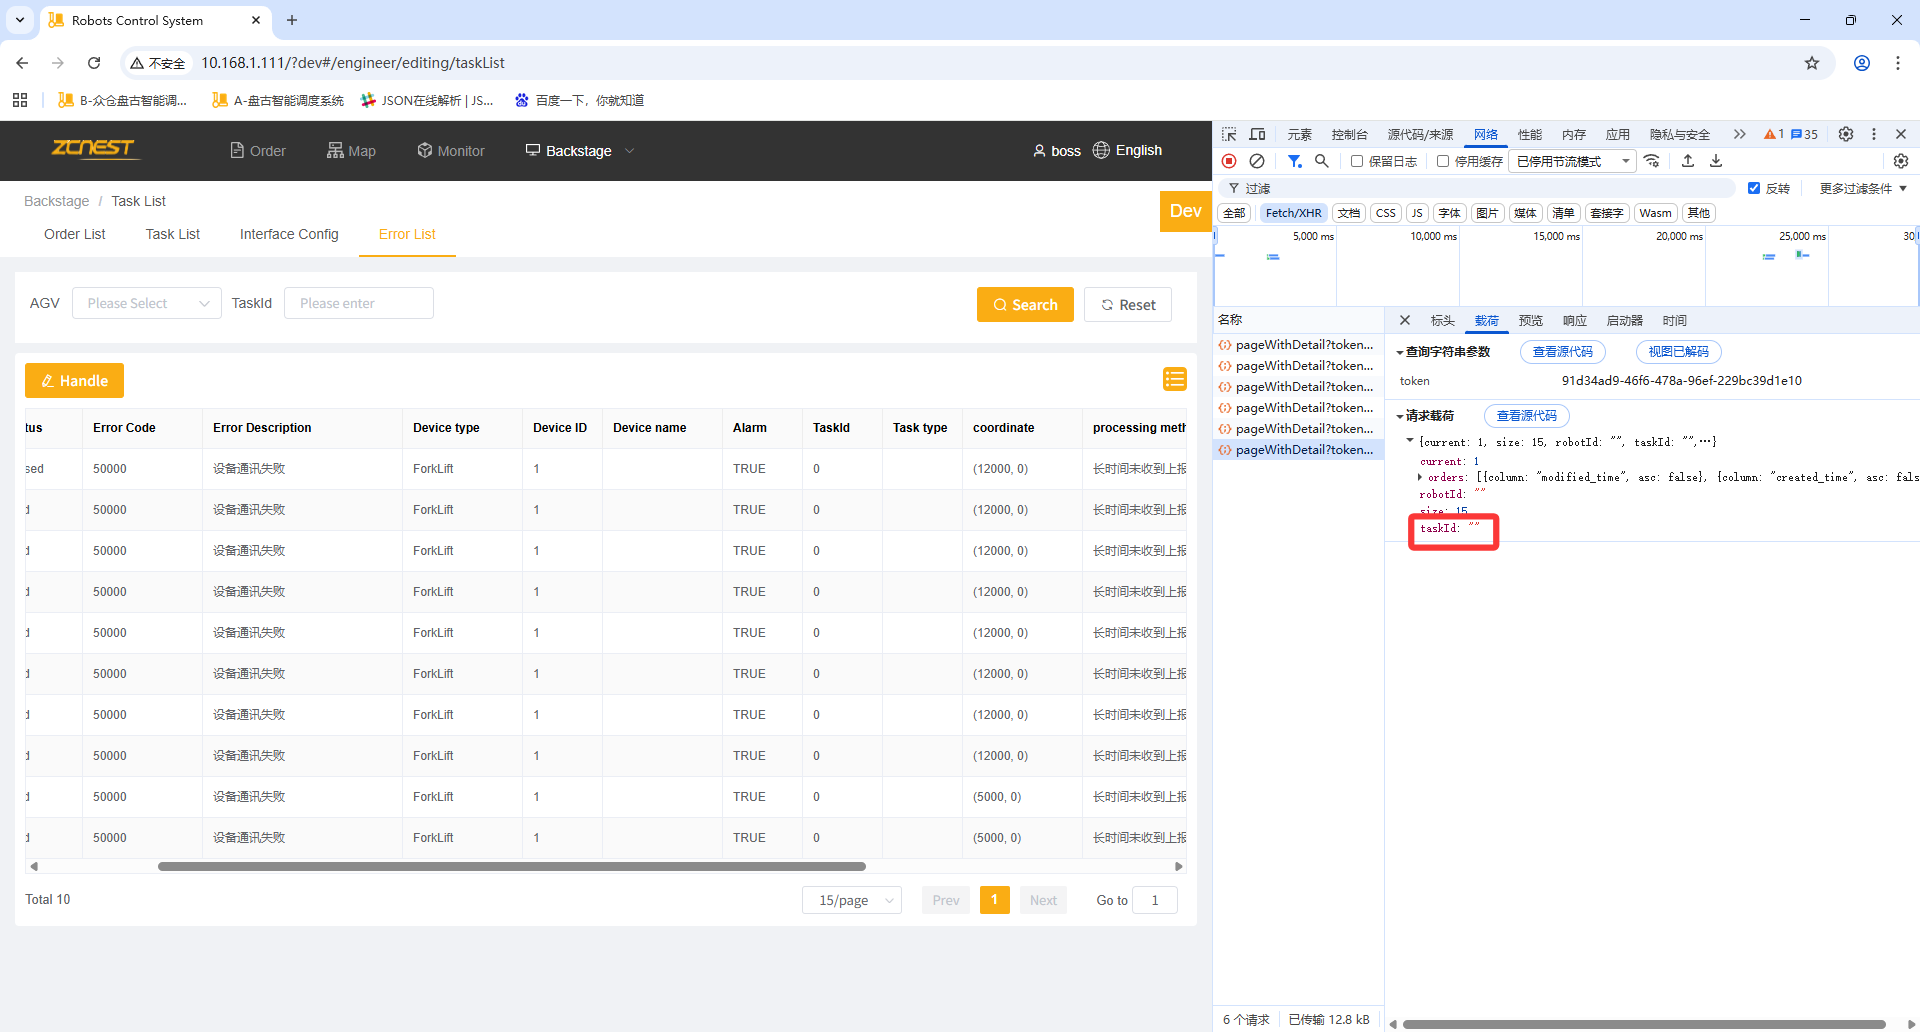Image resolution: width=1920 pixels, height=1032 pixels.
Task: Click the export HAR download icon
Action: click(1716, 161)
